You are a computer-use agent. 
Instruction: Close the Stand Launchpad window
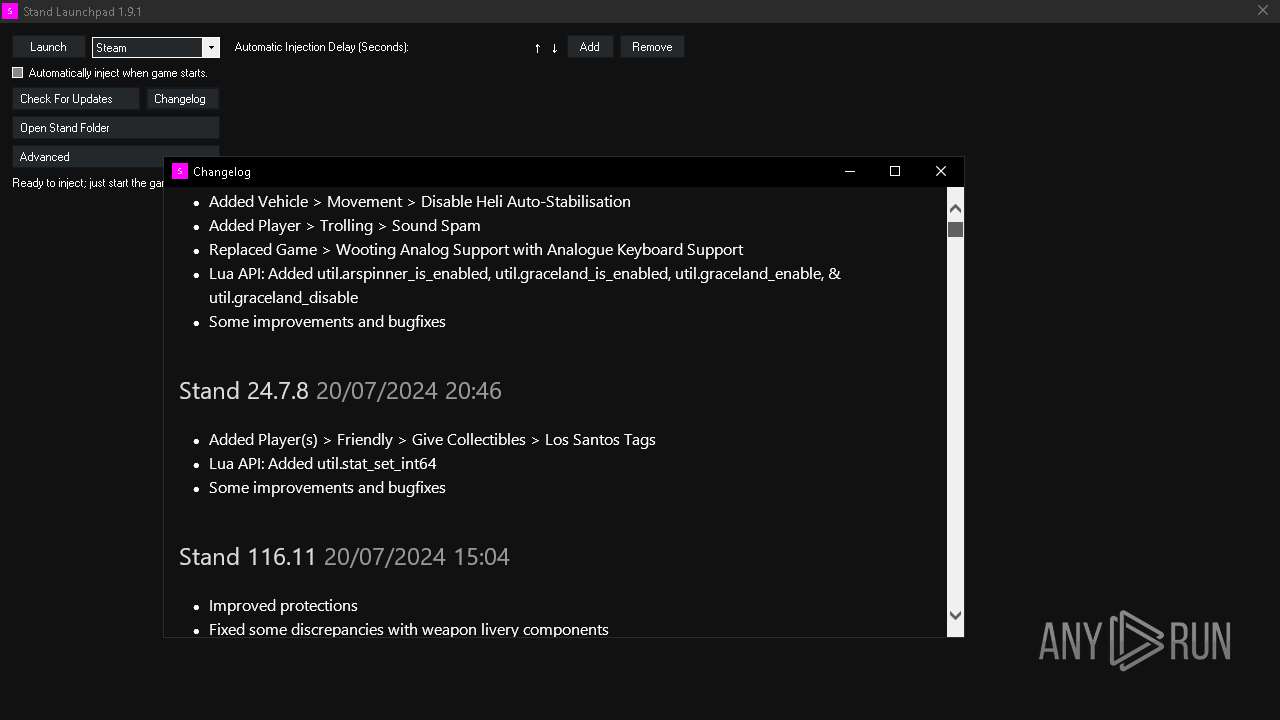point(1263,11)
